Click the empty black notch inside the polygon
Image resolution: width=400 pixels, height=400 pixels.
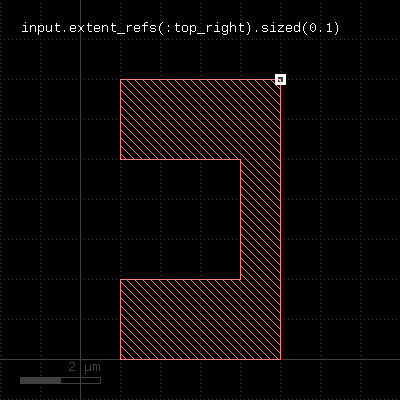[x=180, y=219]
